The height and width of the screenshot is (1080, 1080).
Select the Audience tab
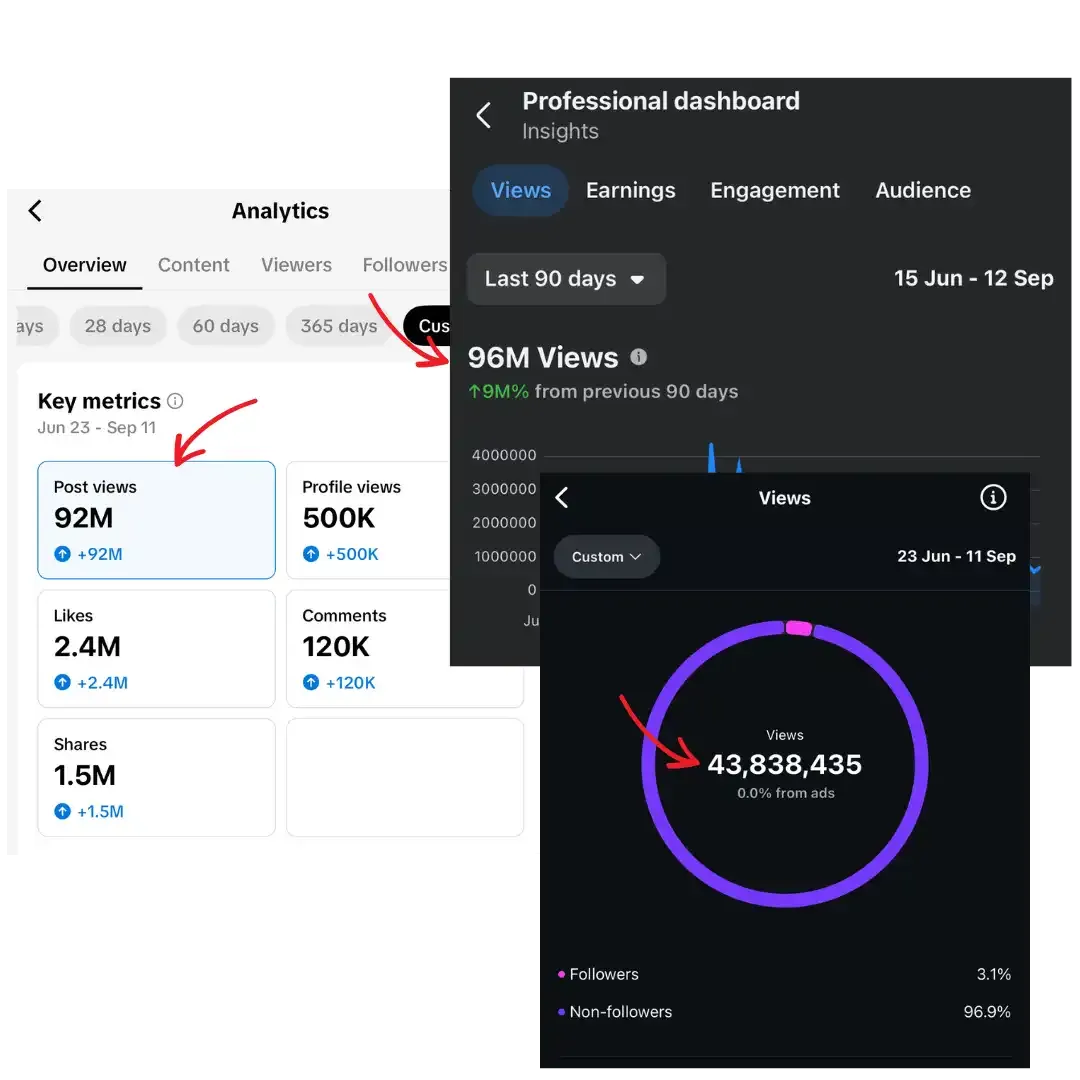point(923,190)
